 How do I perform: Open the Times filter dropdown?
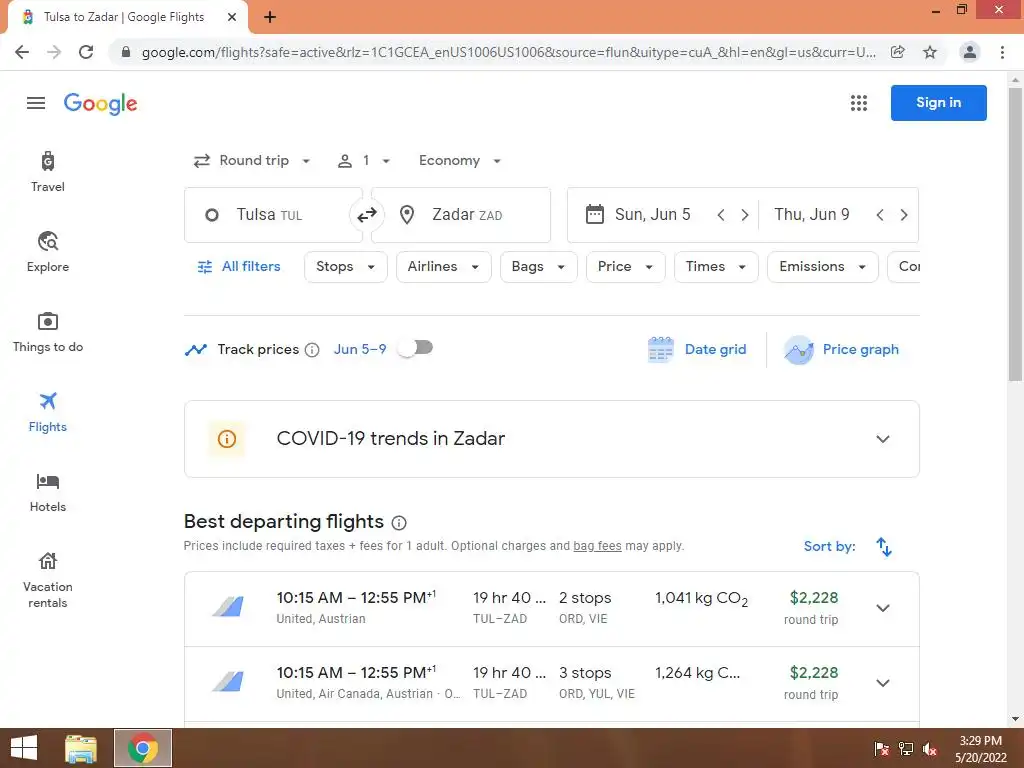click(x=716, y=266)
